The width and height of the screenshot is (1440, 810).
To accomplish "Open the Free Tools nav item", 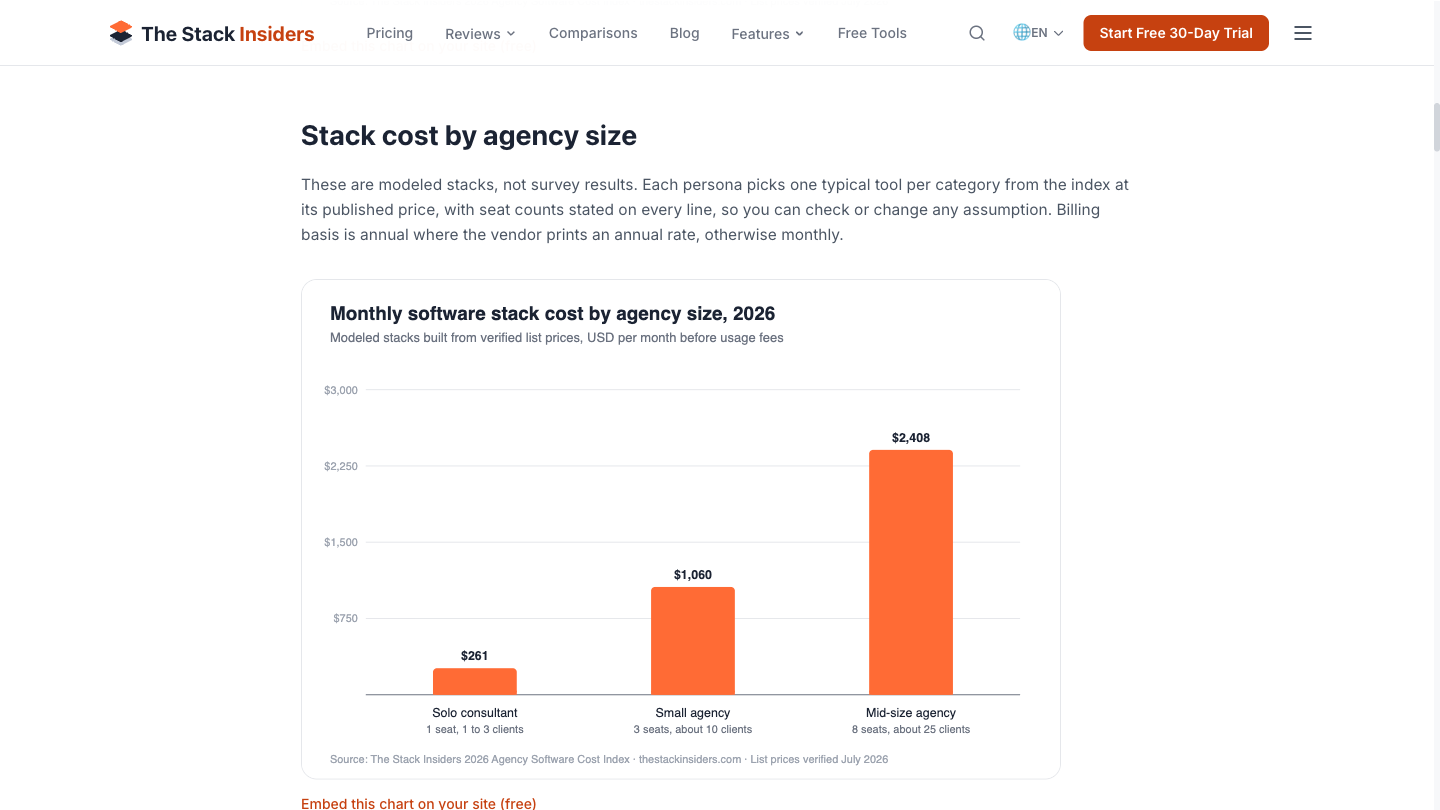I will tap(872, 33).
